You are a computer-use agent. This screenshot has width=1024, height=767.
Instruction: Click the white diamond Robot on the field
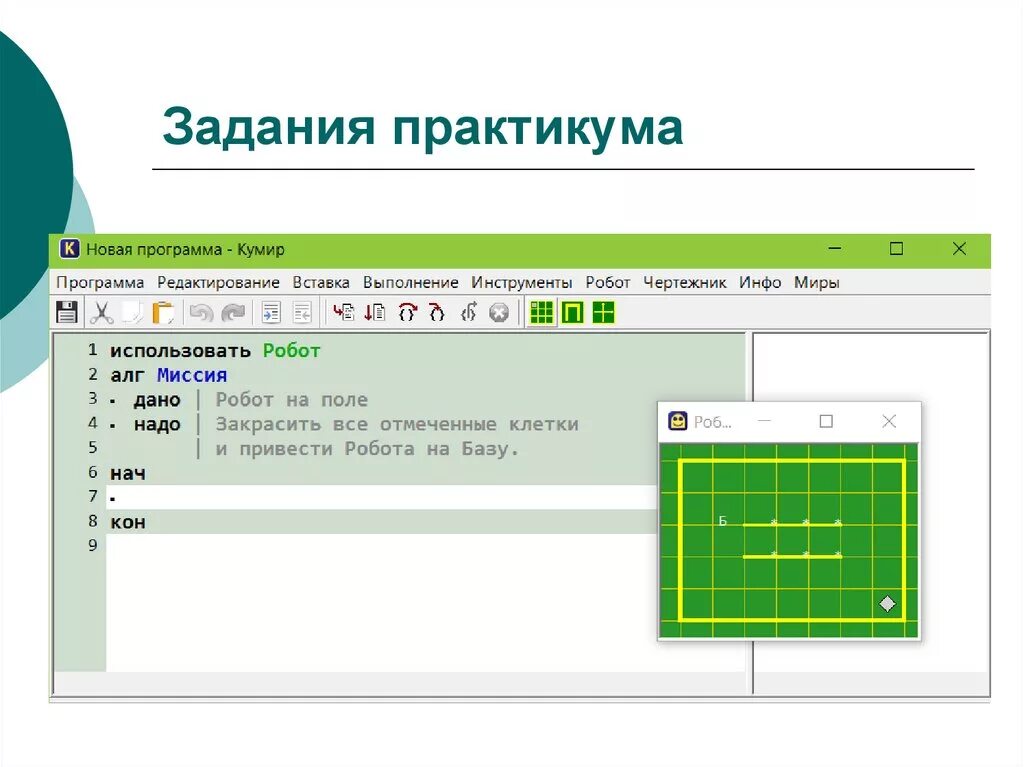888,604
